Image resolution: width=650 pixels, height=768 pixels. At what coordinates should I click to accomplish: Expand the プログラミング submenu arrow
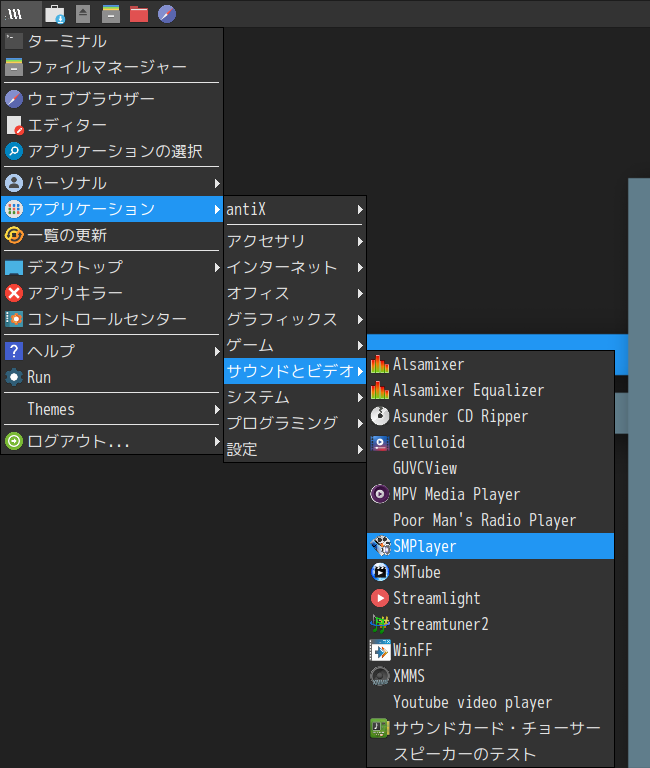(360, 423)
